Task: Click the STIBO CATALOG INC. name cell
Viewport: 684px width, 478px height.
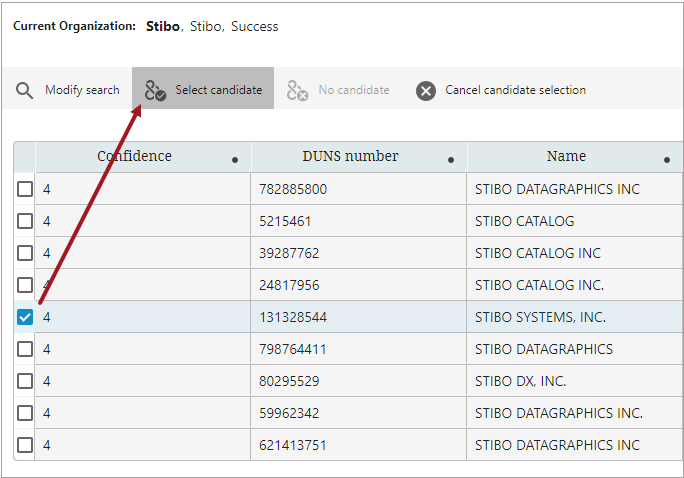Action: (x=539, y=285)
